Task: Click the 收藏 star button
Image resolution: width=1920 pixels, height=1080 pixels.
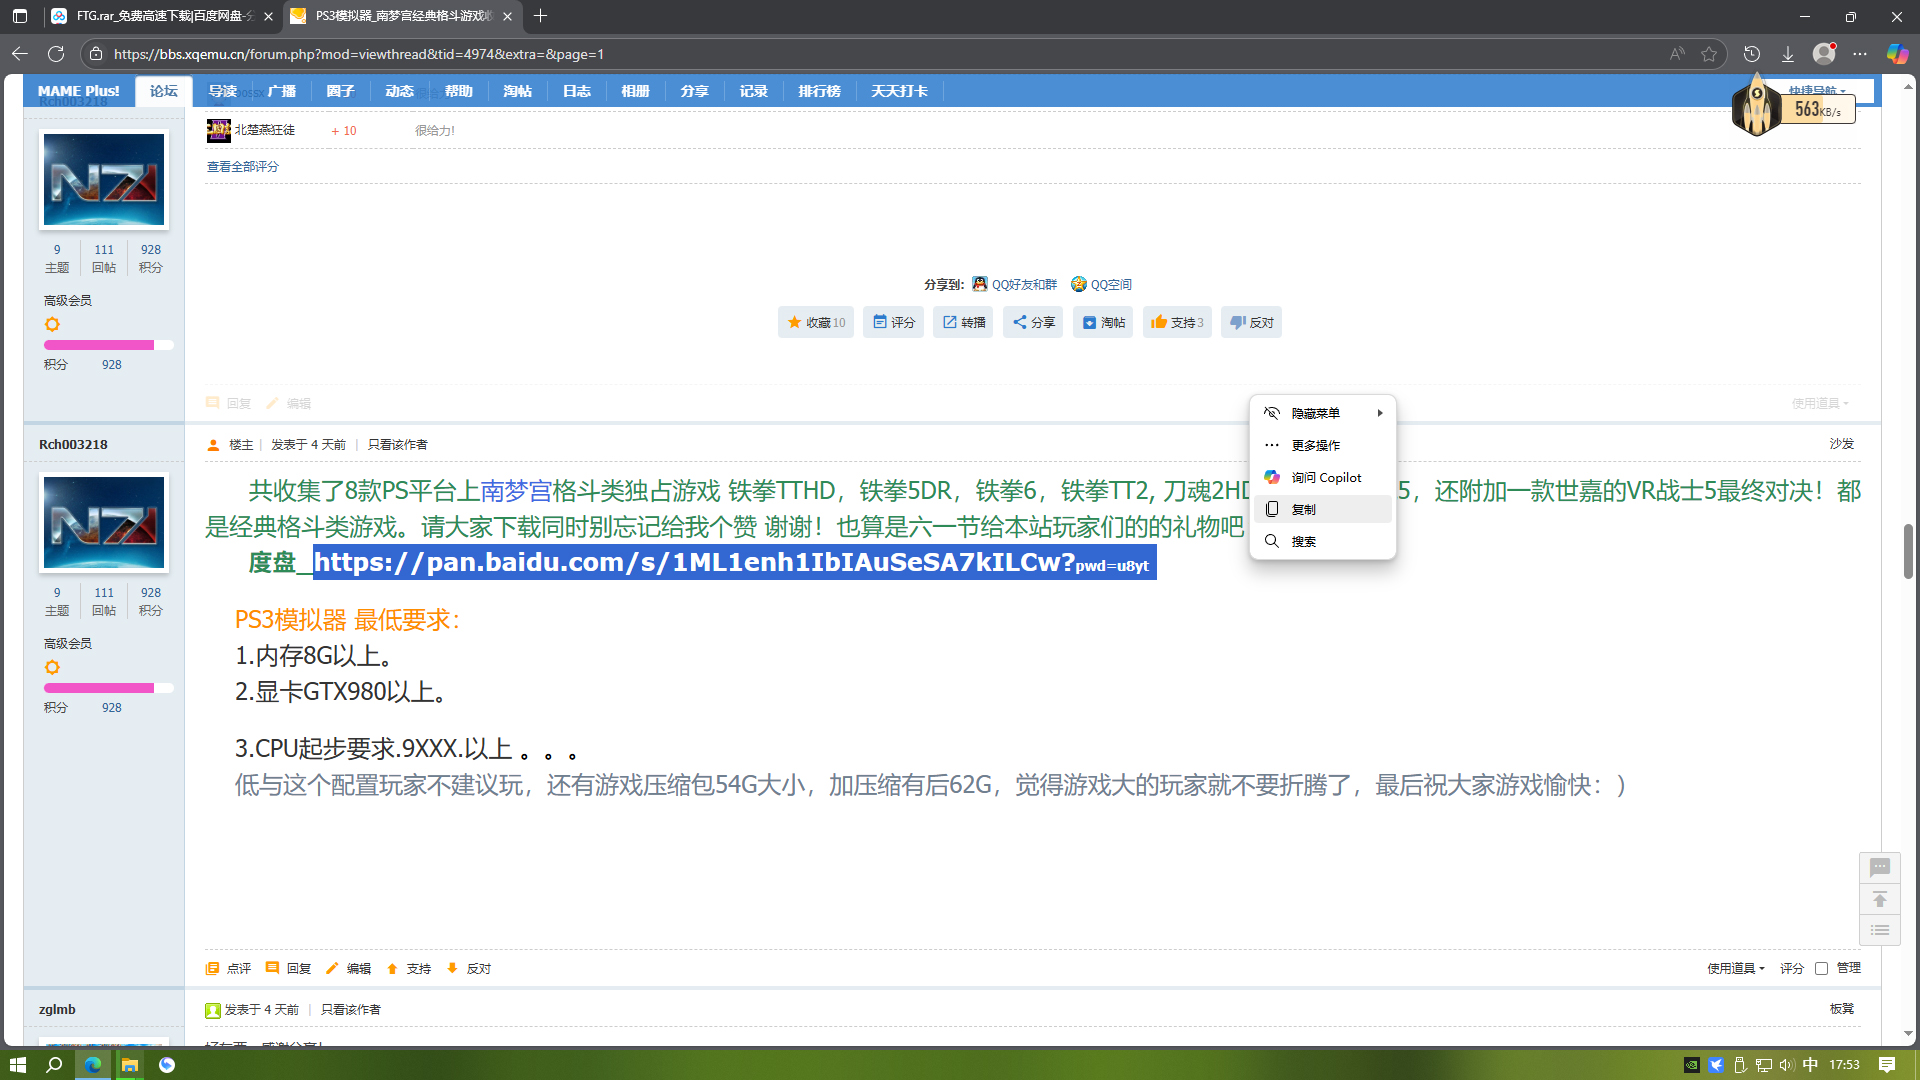Action: 816,322
